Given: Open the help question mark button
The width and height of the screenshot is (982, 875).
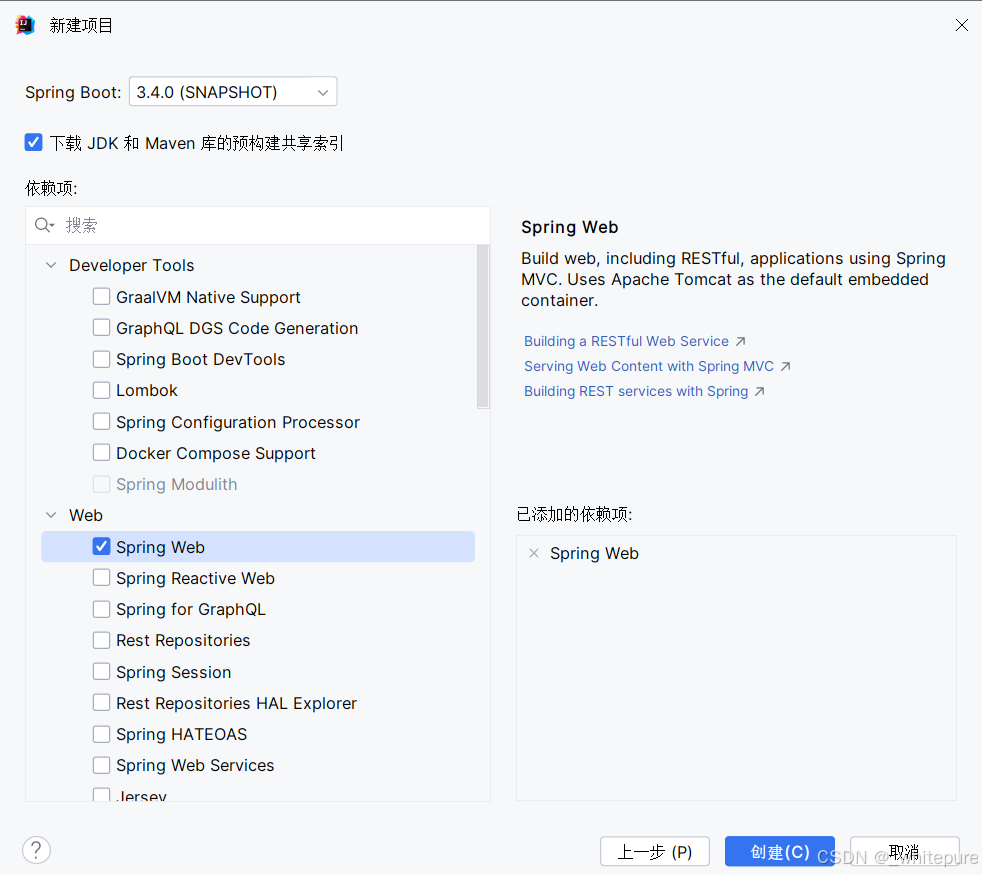Looking at the screenshot, I should pyautogui.click(x=36, y=850).
